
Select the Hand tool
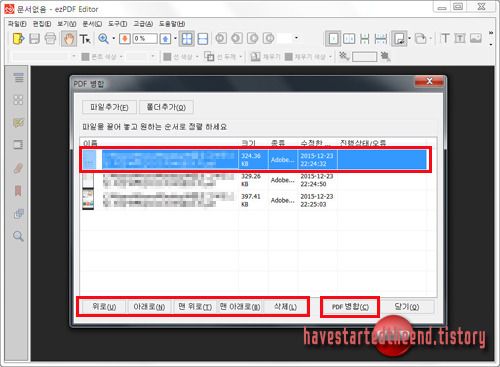click(69, 39)
